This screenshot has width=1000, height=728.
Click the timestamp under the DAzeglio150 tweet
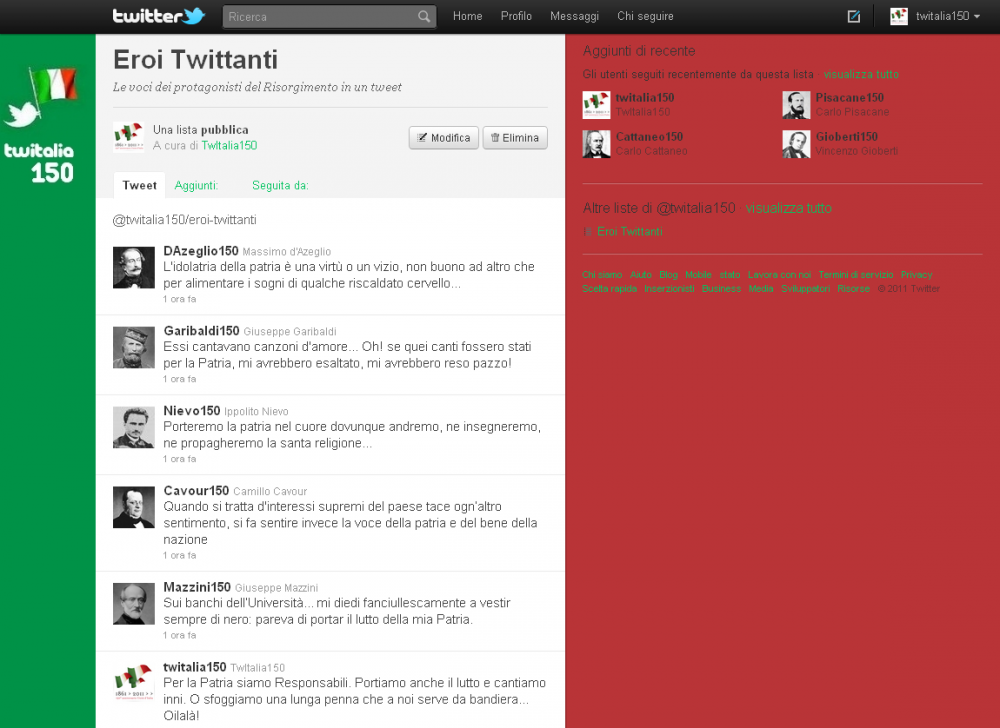click(x=179, y=299)
